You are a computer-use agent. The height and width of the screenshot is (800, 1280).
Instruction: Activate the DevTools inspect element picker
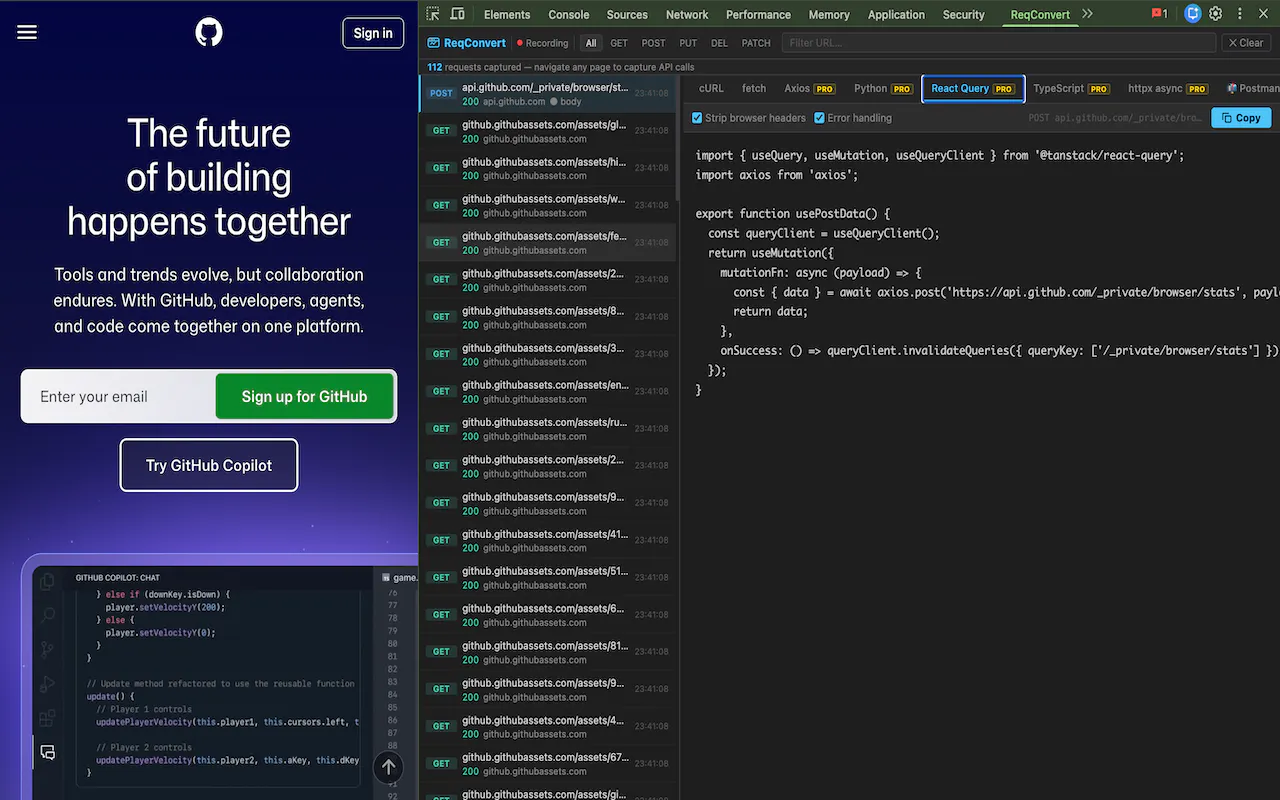click(x=433, y=14)
